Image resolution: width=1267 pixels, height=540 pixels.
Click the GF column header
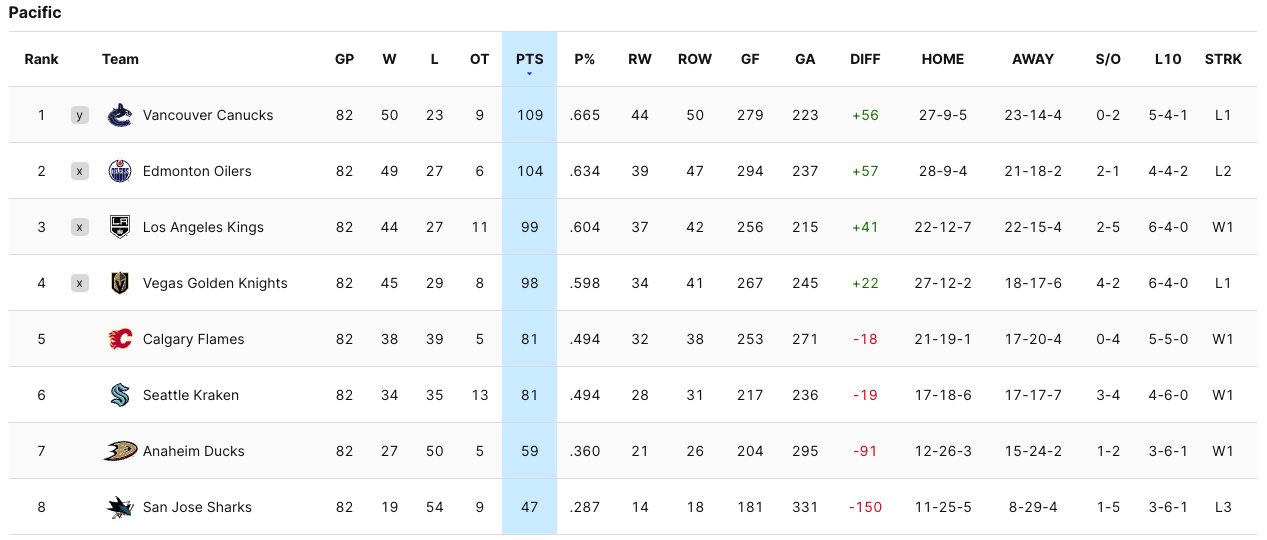coord(750,59)
